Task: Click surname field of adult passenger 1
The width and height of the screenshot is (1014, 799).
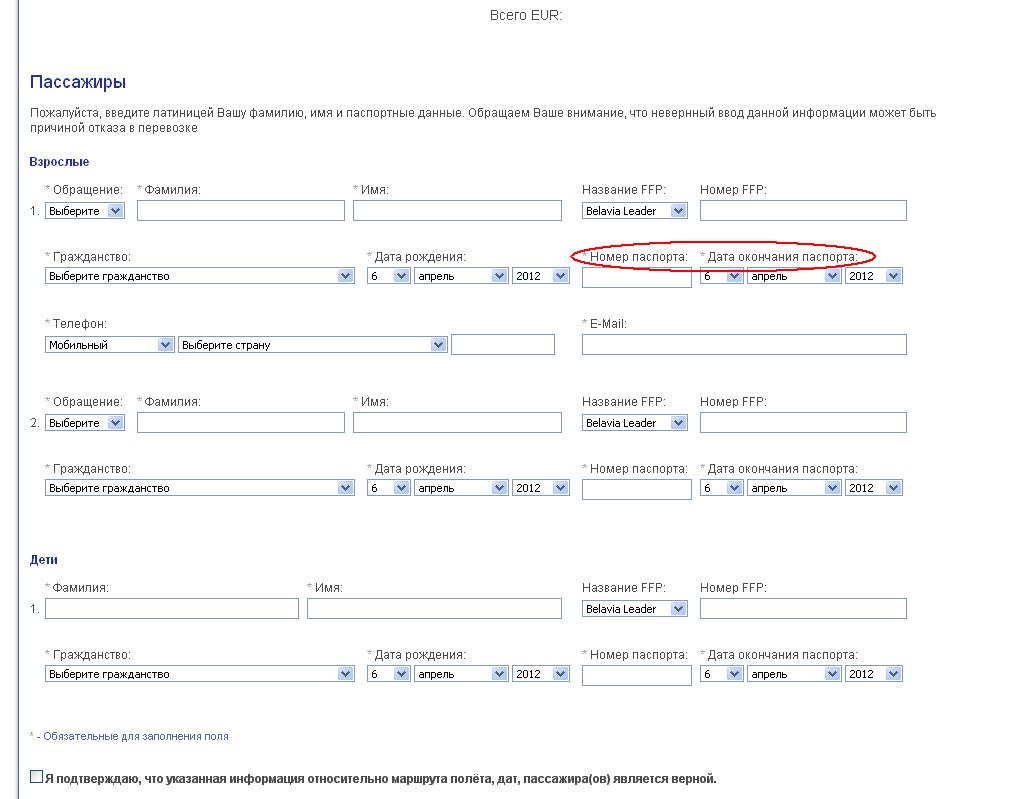Action: [x=240, y=211]
